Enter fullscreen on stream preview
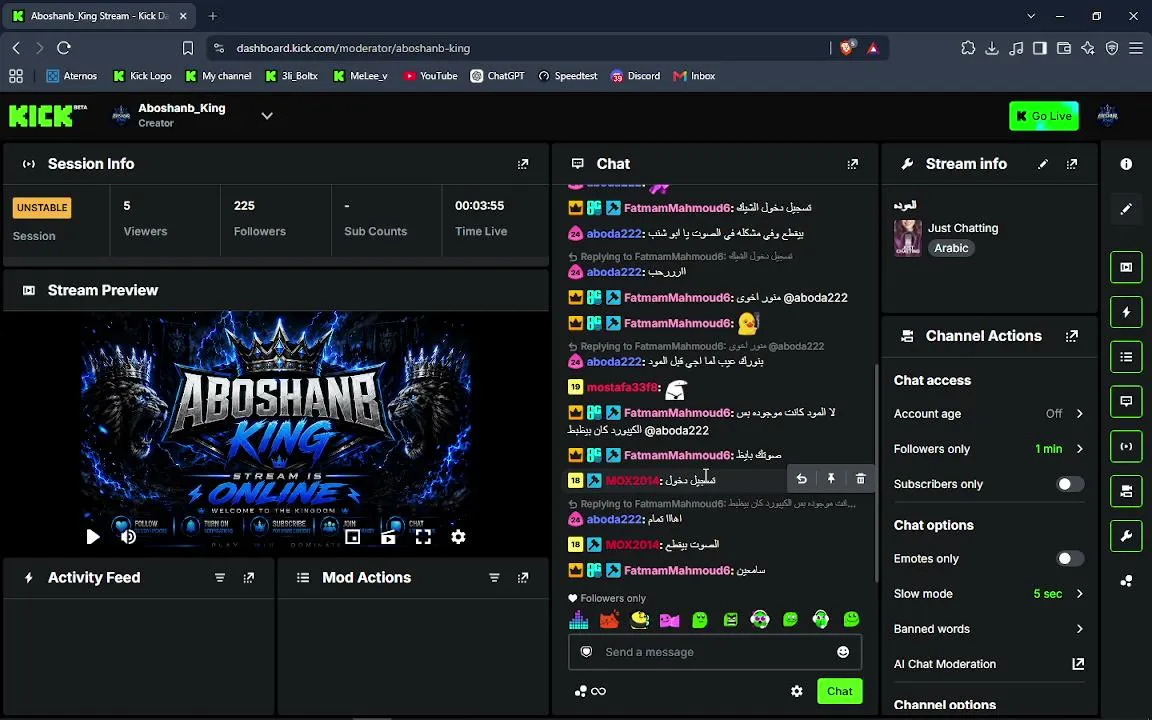Screen dimensions: 1152x720 coord(423,537)
